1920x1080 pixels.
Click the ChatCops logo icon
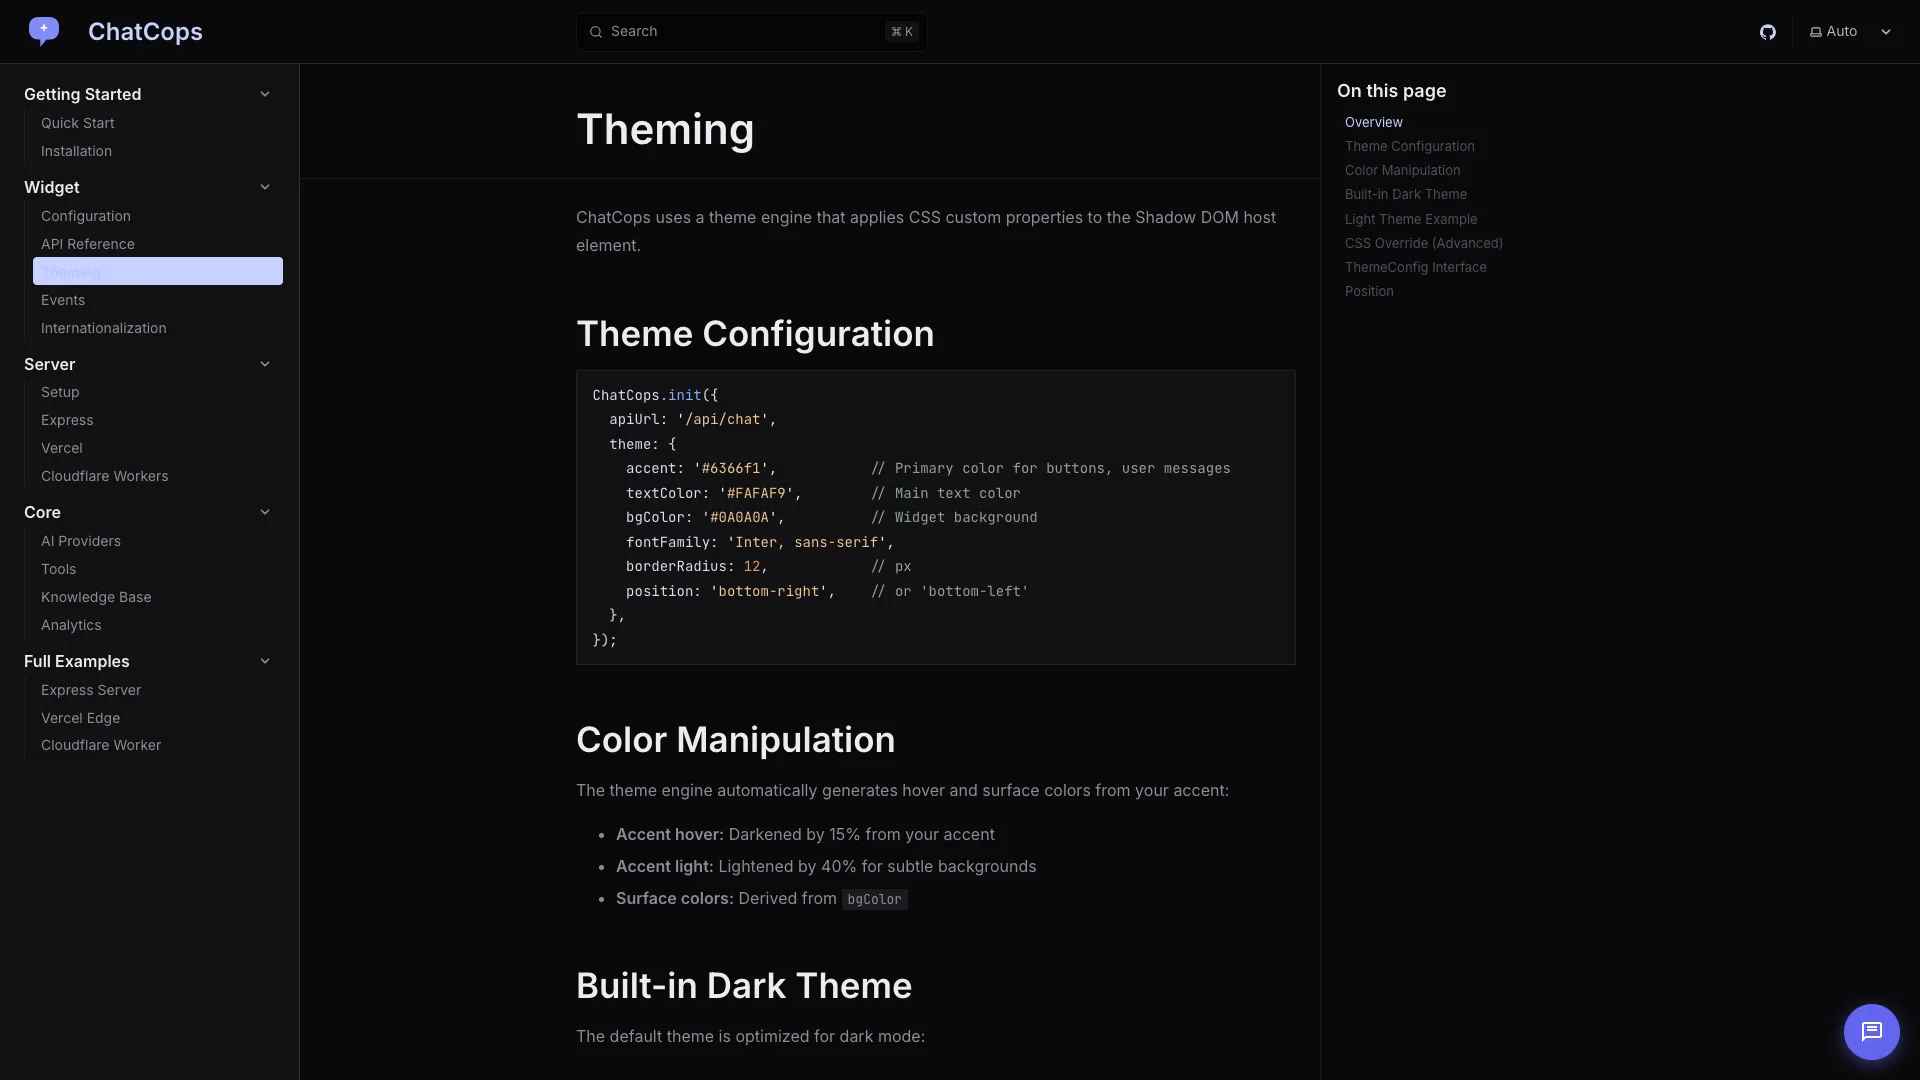pyautogui.click(x=44, y=32)
